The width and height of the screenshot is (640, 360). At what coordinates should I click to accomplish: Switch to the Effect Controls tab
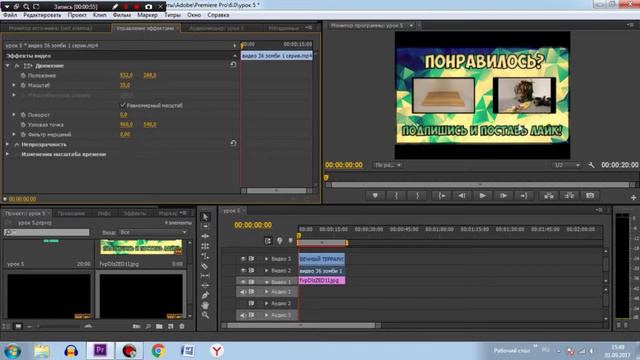(145, 28)
